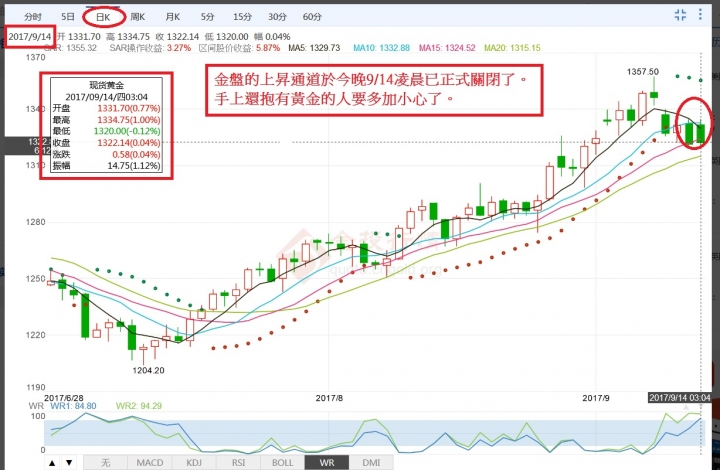720x470 pixels.
Task: Click the 最低 1320.00(-0.12%) tooltip row
Action: [x=107, y=131]
